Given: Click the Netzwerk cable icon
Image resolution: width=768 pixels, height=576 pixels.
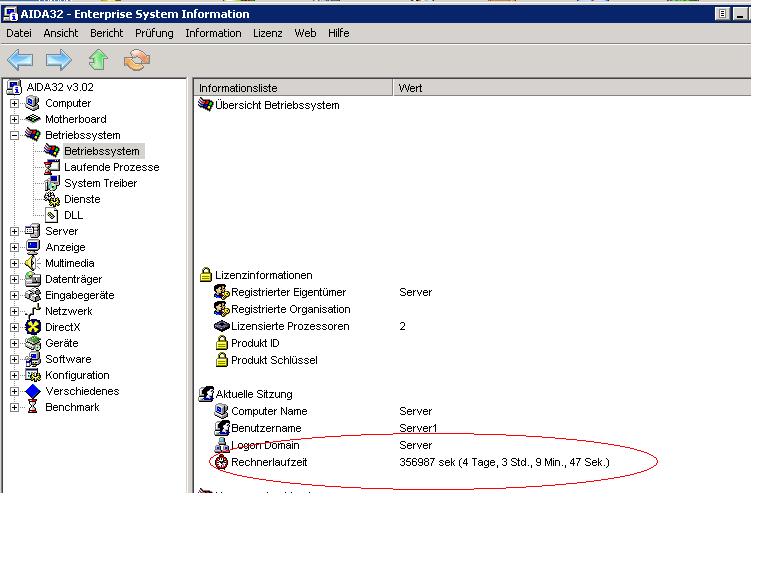Looking at the screenshot, I should coord(33,311).
